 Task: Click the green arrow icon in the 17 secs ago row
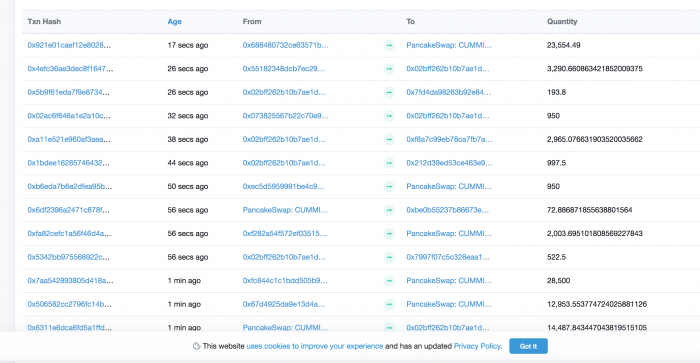(x=389, y=45)
